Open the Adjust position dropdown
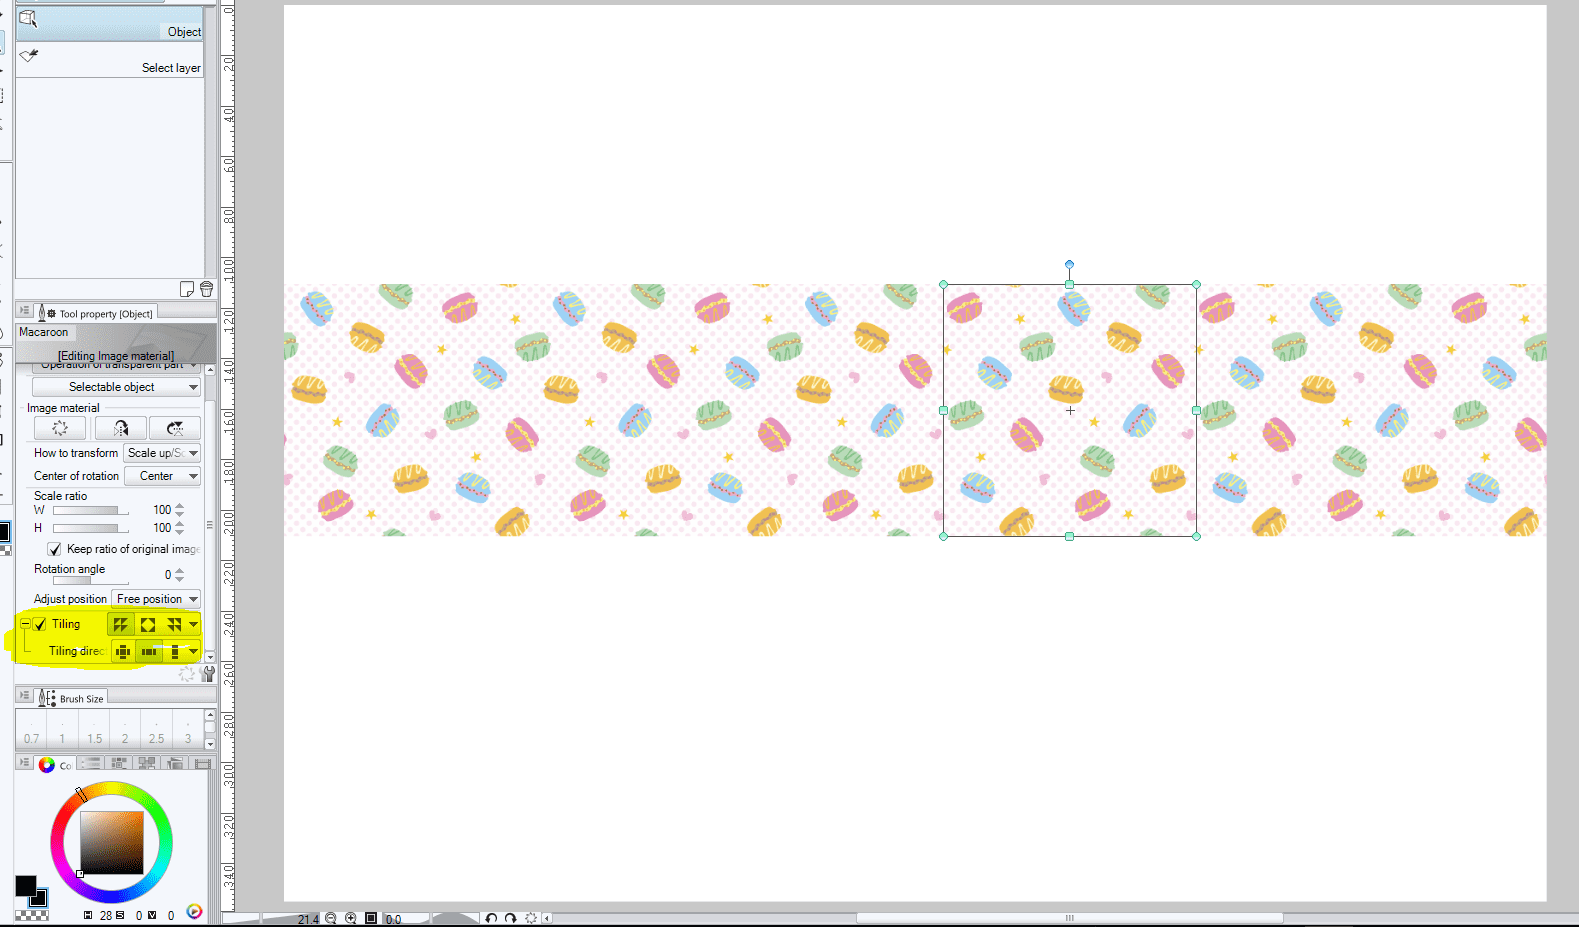This screenshot has height=927, width=1579. pyautogui.click(x=156, y=599)
